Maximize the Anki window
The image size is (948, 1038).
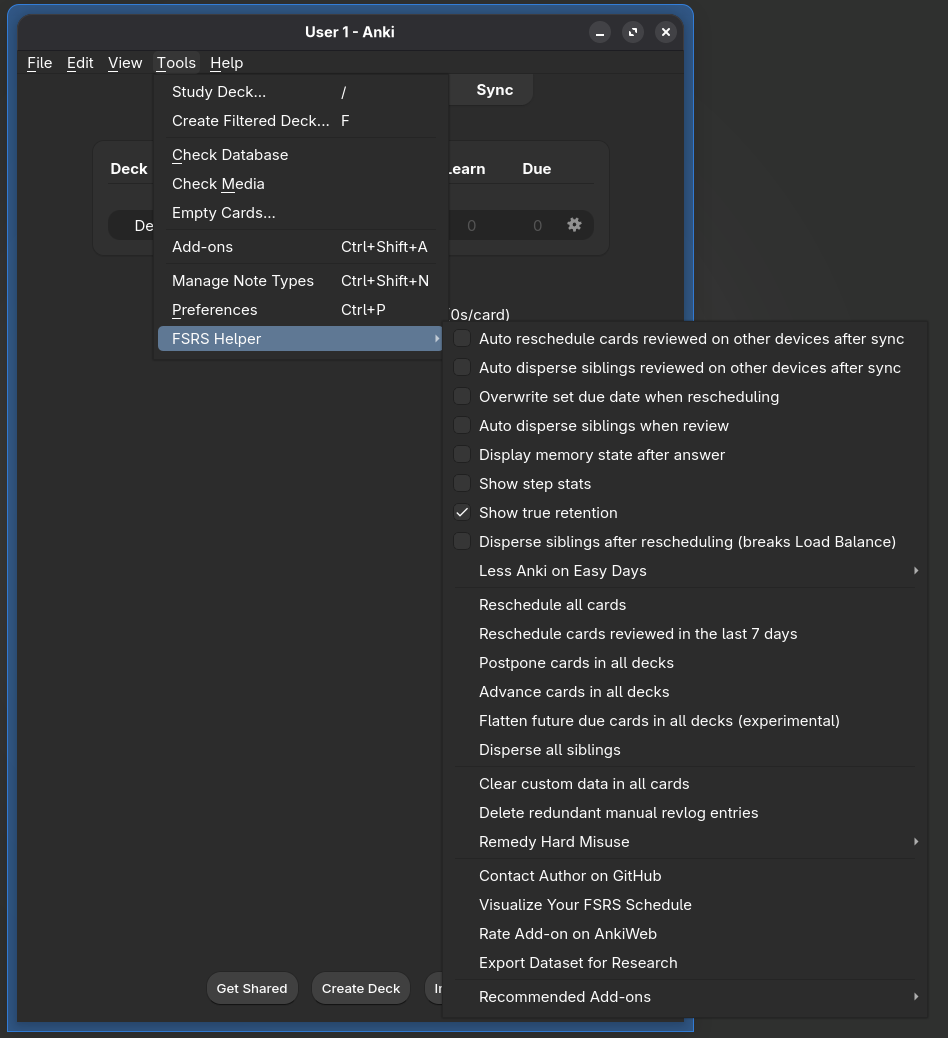[633, 32]
